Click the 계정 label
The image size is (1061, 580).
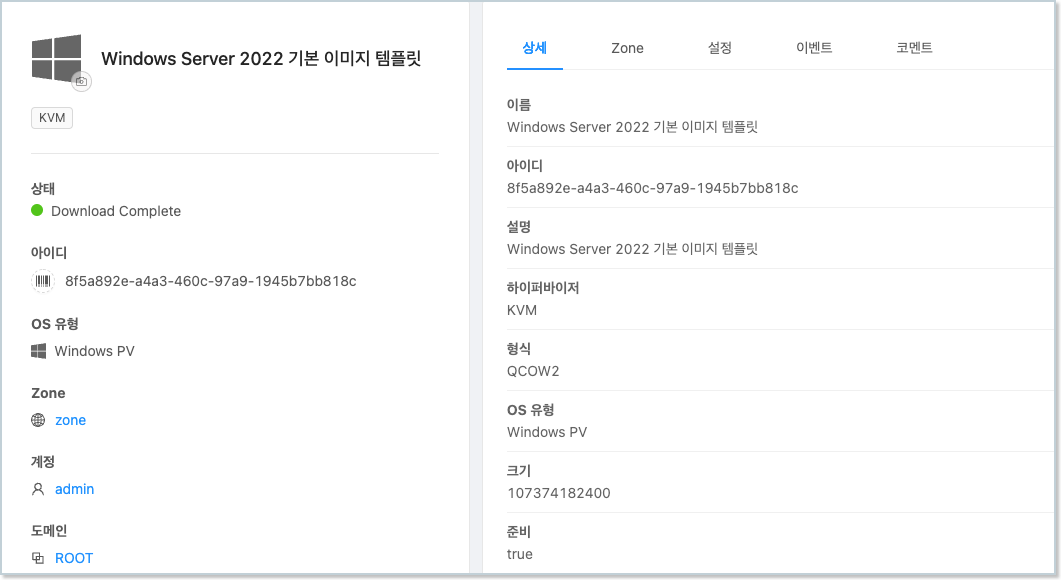[43, 462]
